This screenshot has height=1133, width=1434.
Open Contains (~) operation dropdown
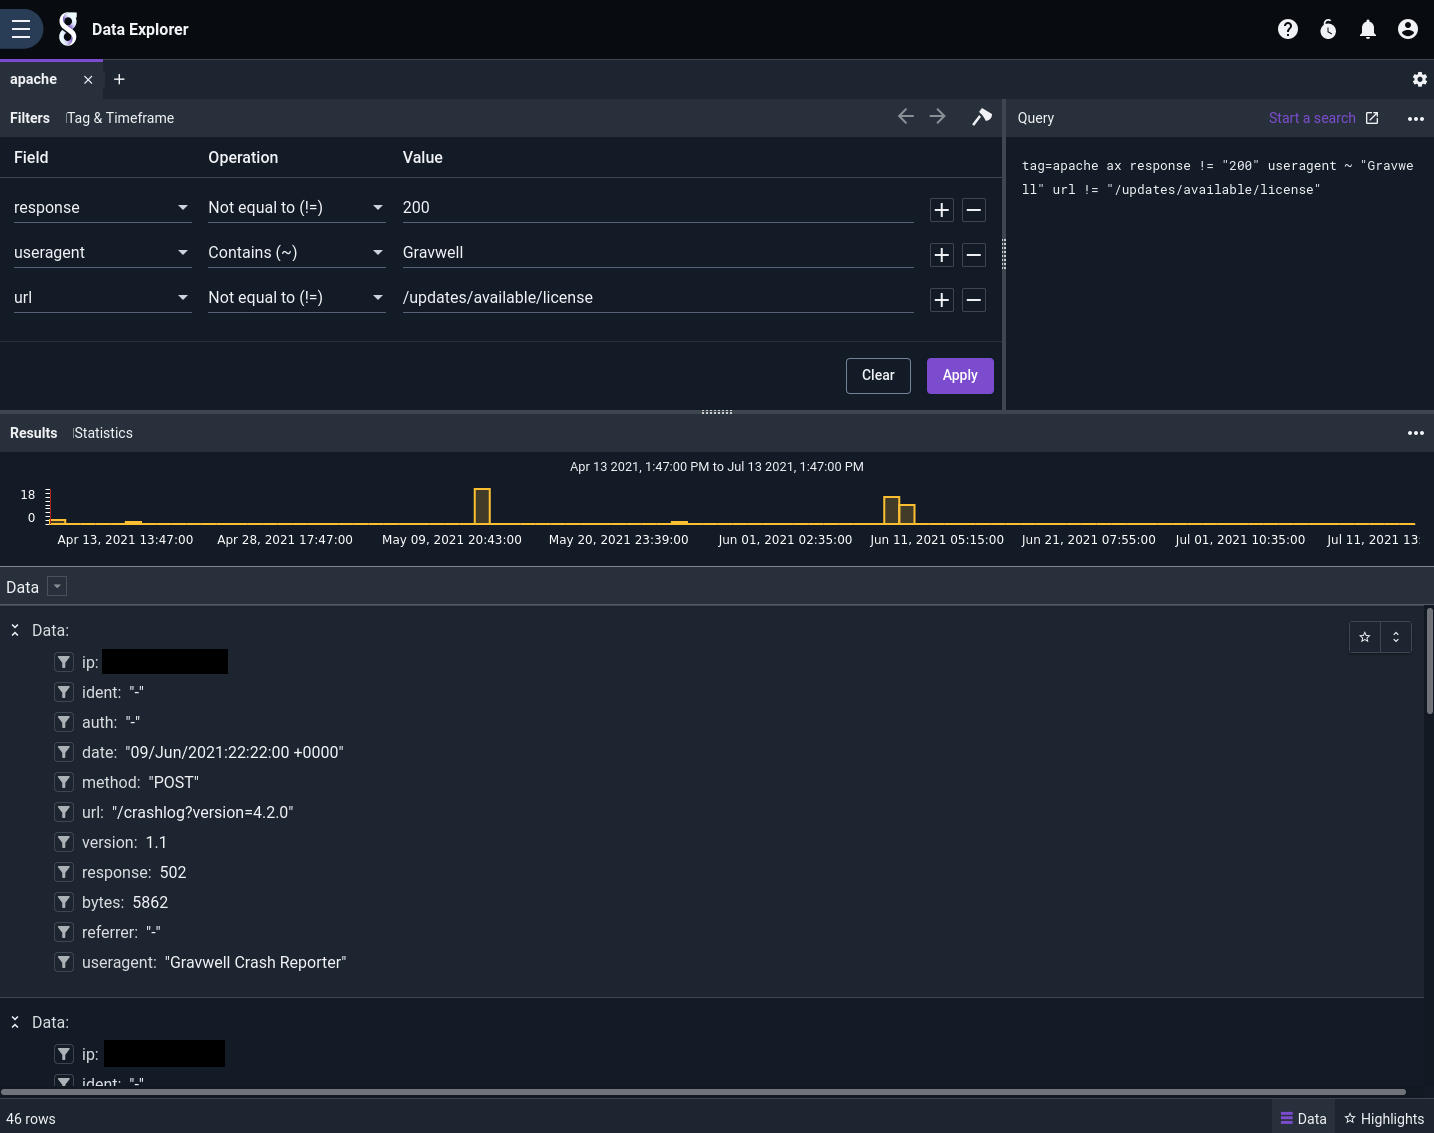click(296, 252)
